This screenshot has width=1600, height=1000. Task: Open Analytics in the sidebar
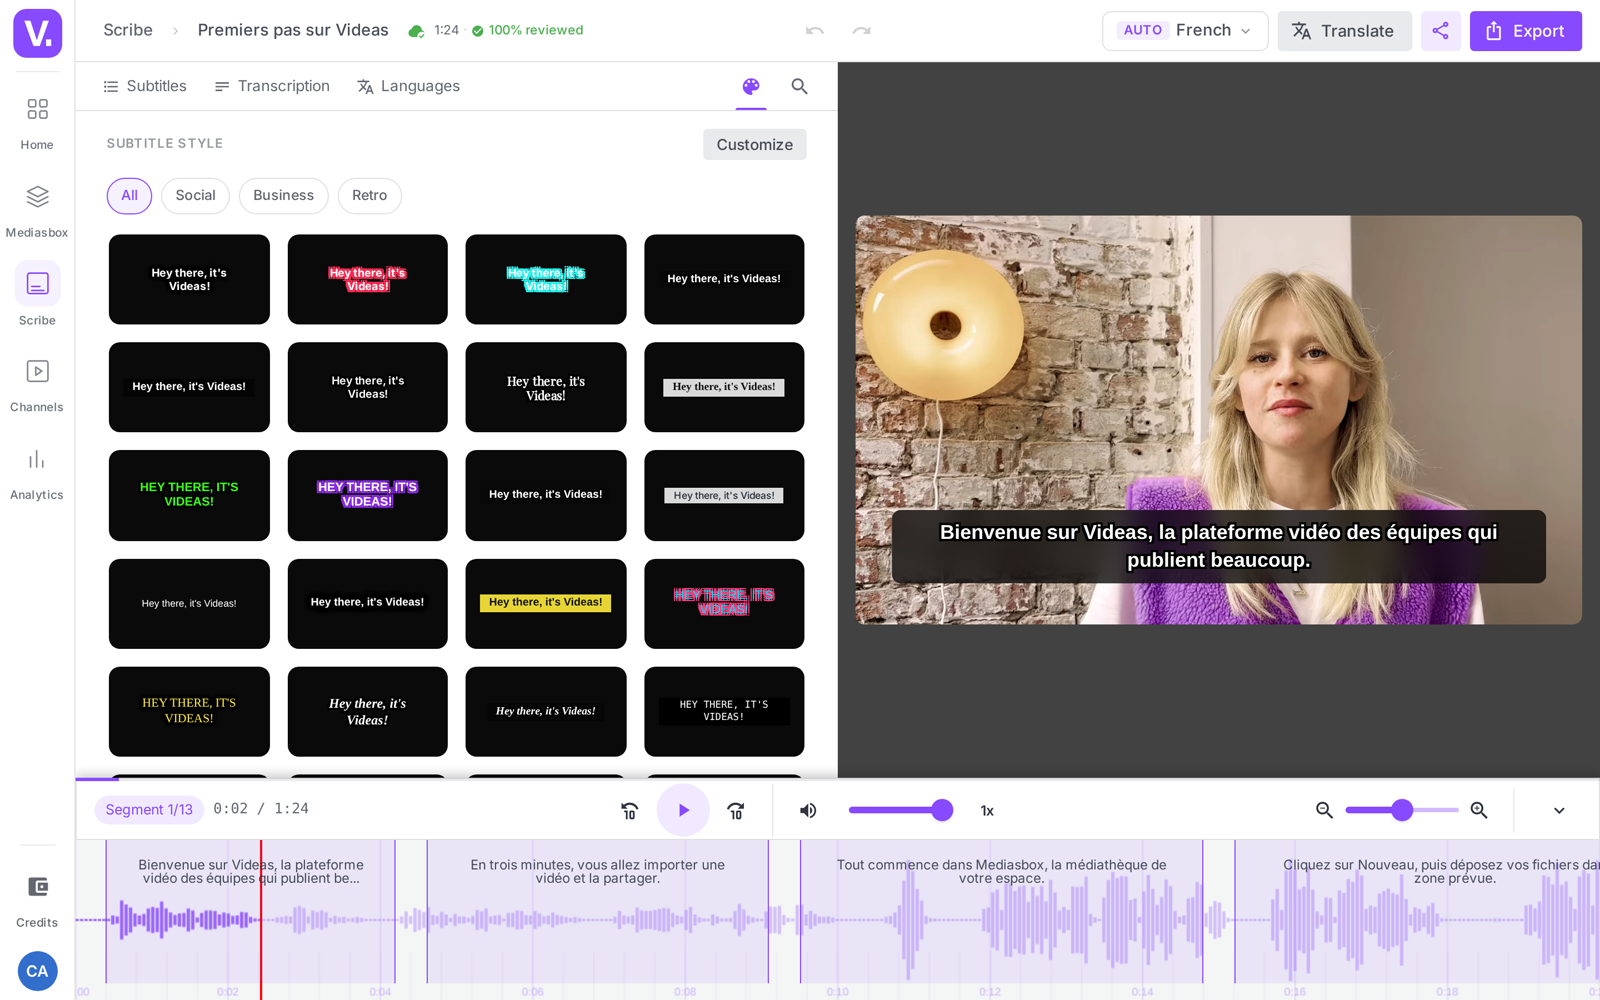click(x=37, y=473)
